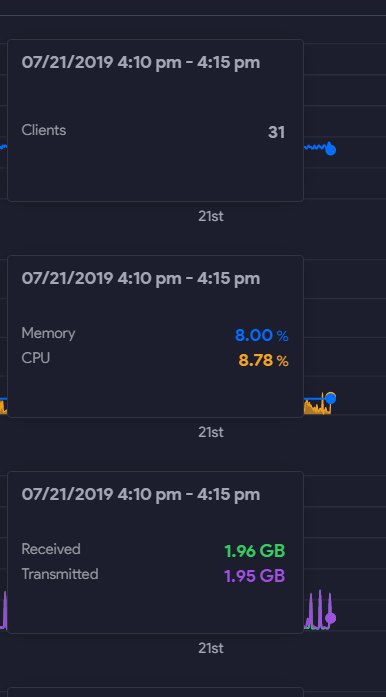Click the purple Transmitted chart data point

pos(330,618)
